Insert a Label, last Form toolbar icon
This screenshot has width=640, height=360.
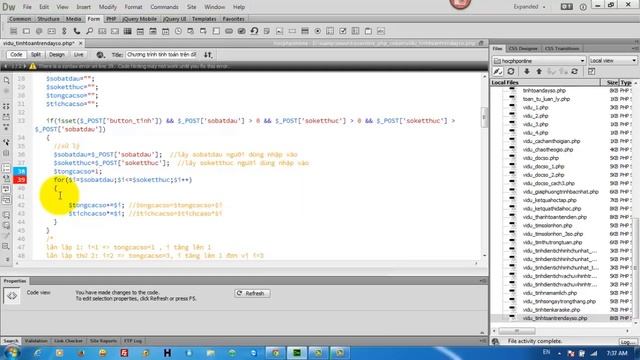click(381, 31)
